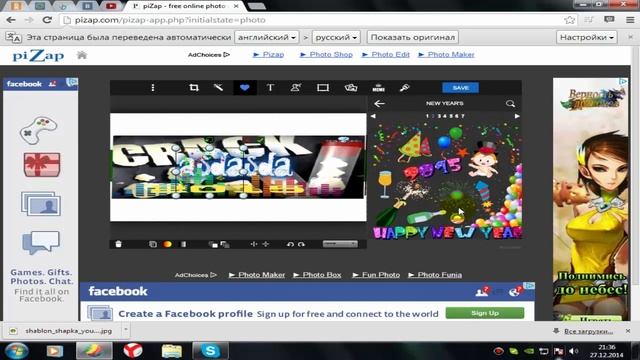
Task: Open the Pizap ad link
Action: tap(268, 55)
